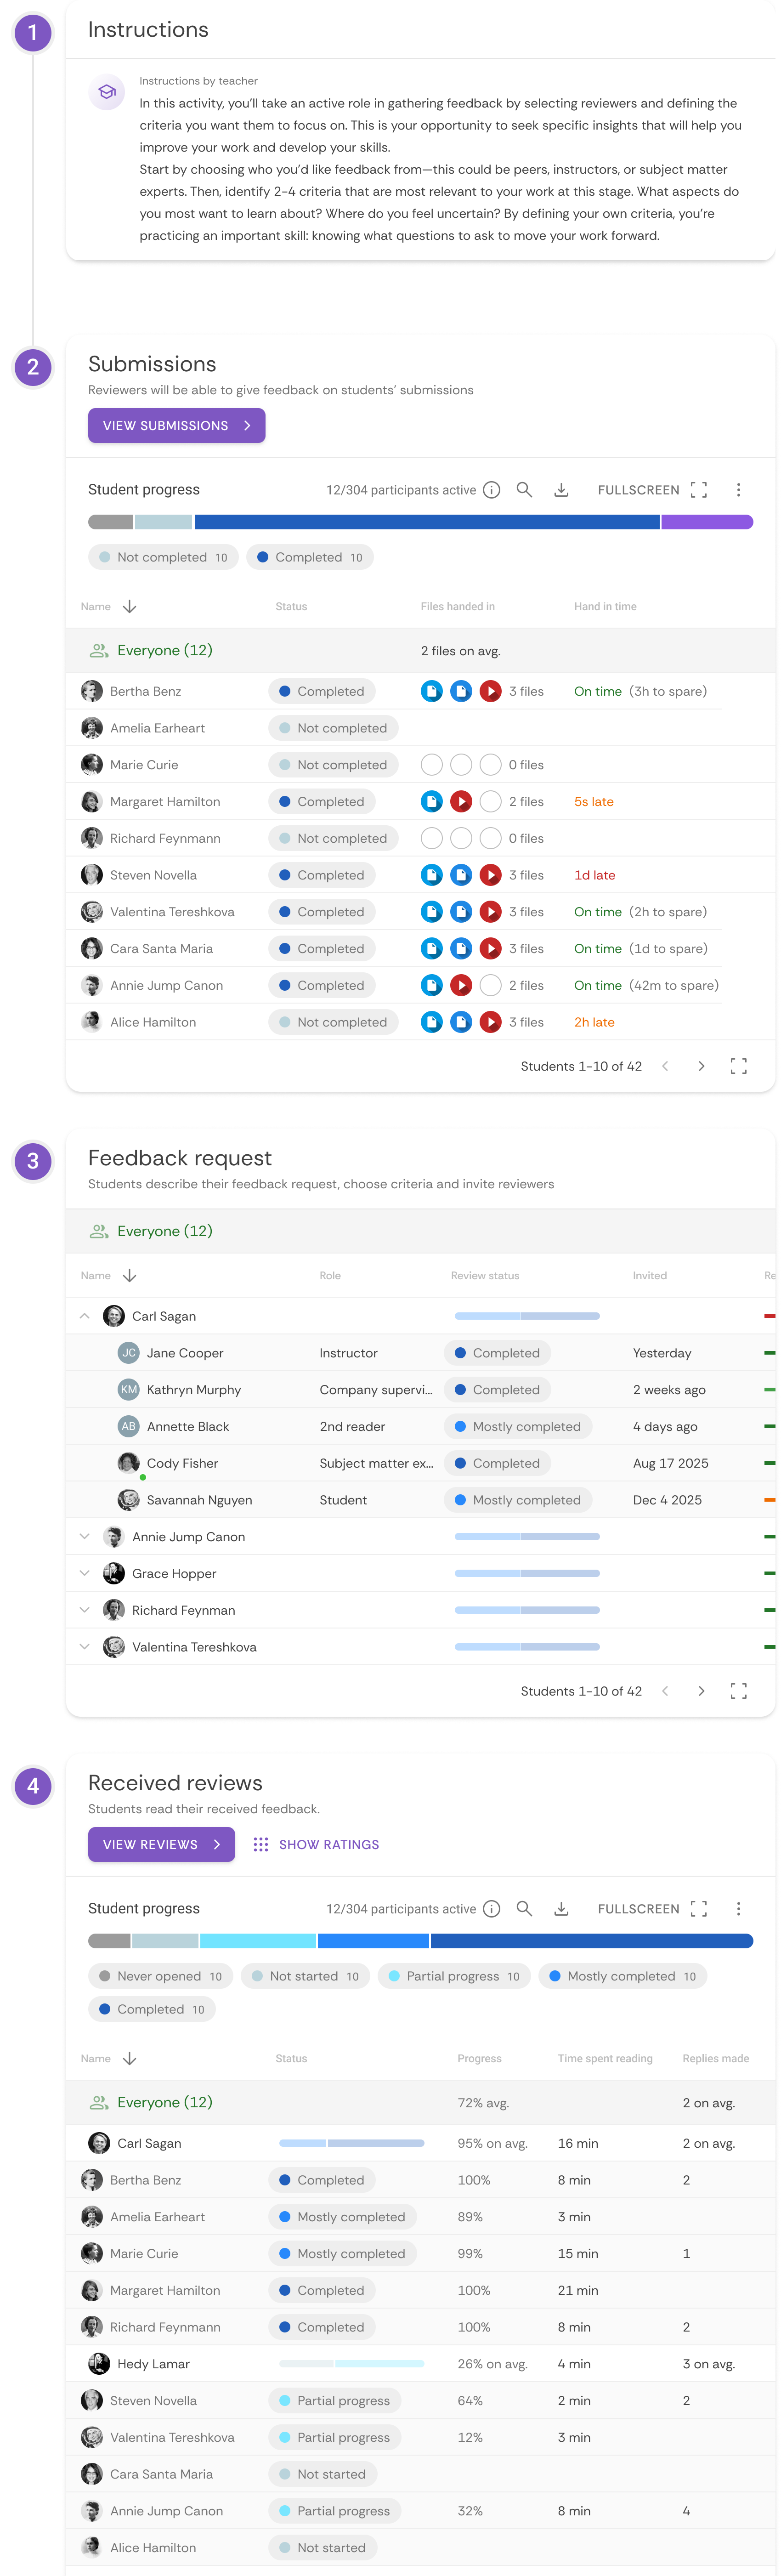Click download icon in Received reviews section
Viewport: 781px width, 2576px height.
coord(561,1908)
